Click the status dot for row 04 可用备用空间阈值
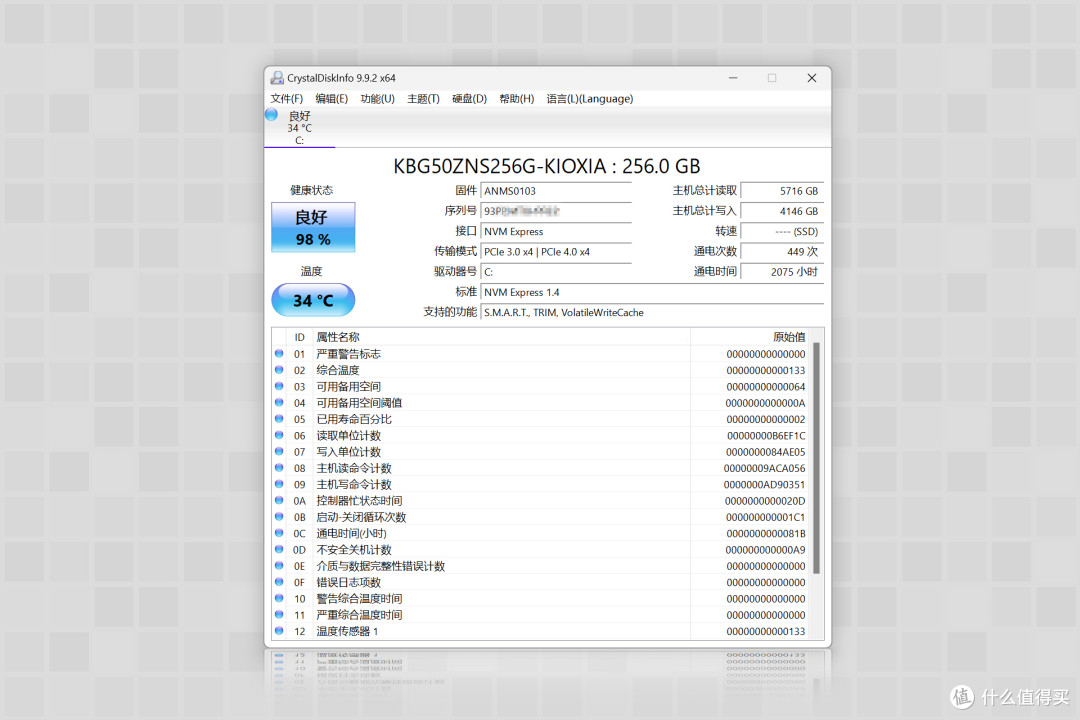Image resolution: width=1080 pixels, height=720 pixels. 279,402
